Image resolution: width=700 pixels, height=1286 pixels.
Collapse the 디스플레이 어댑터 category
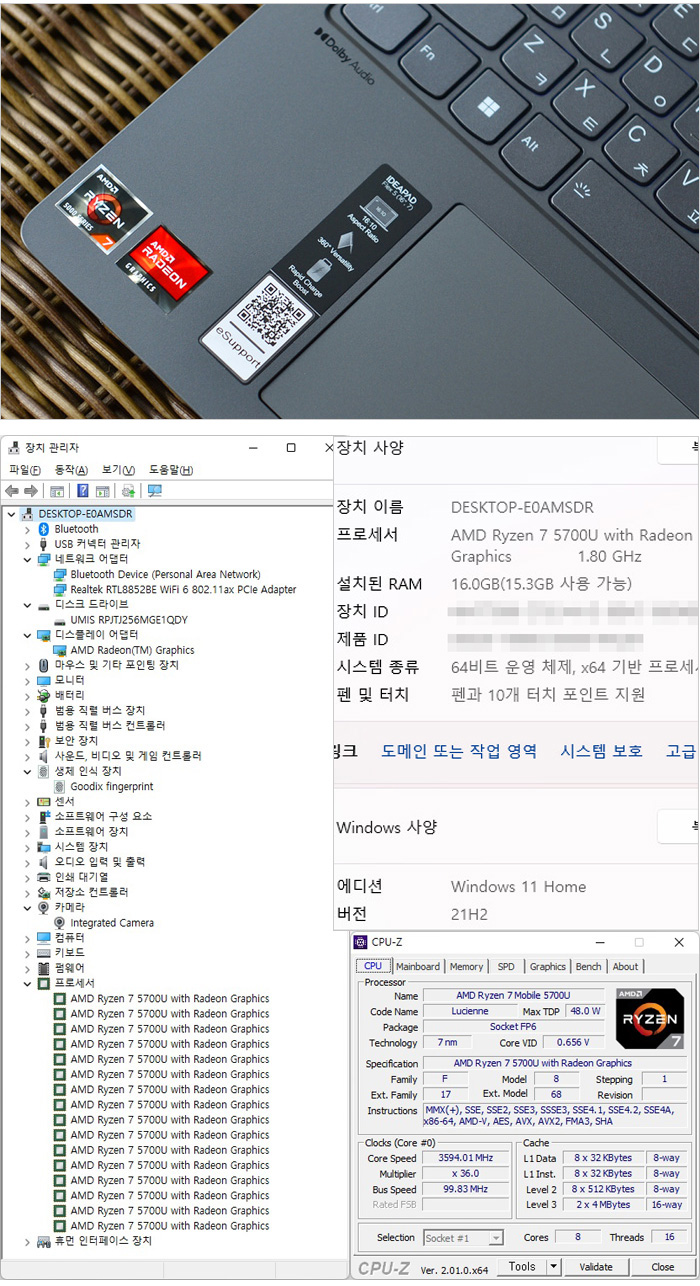27,635
